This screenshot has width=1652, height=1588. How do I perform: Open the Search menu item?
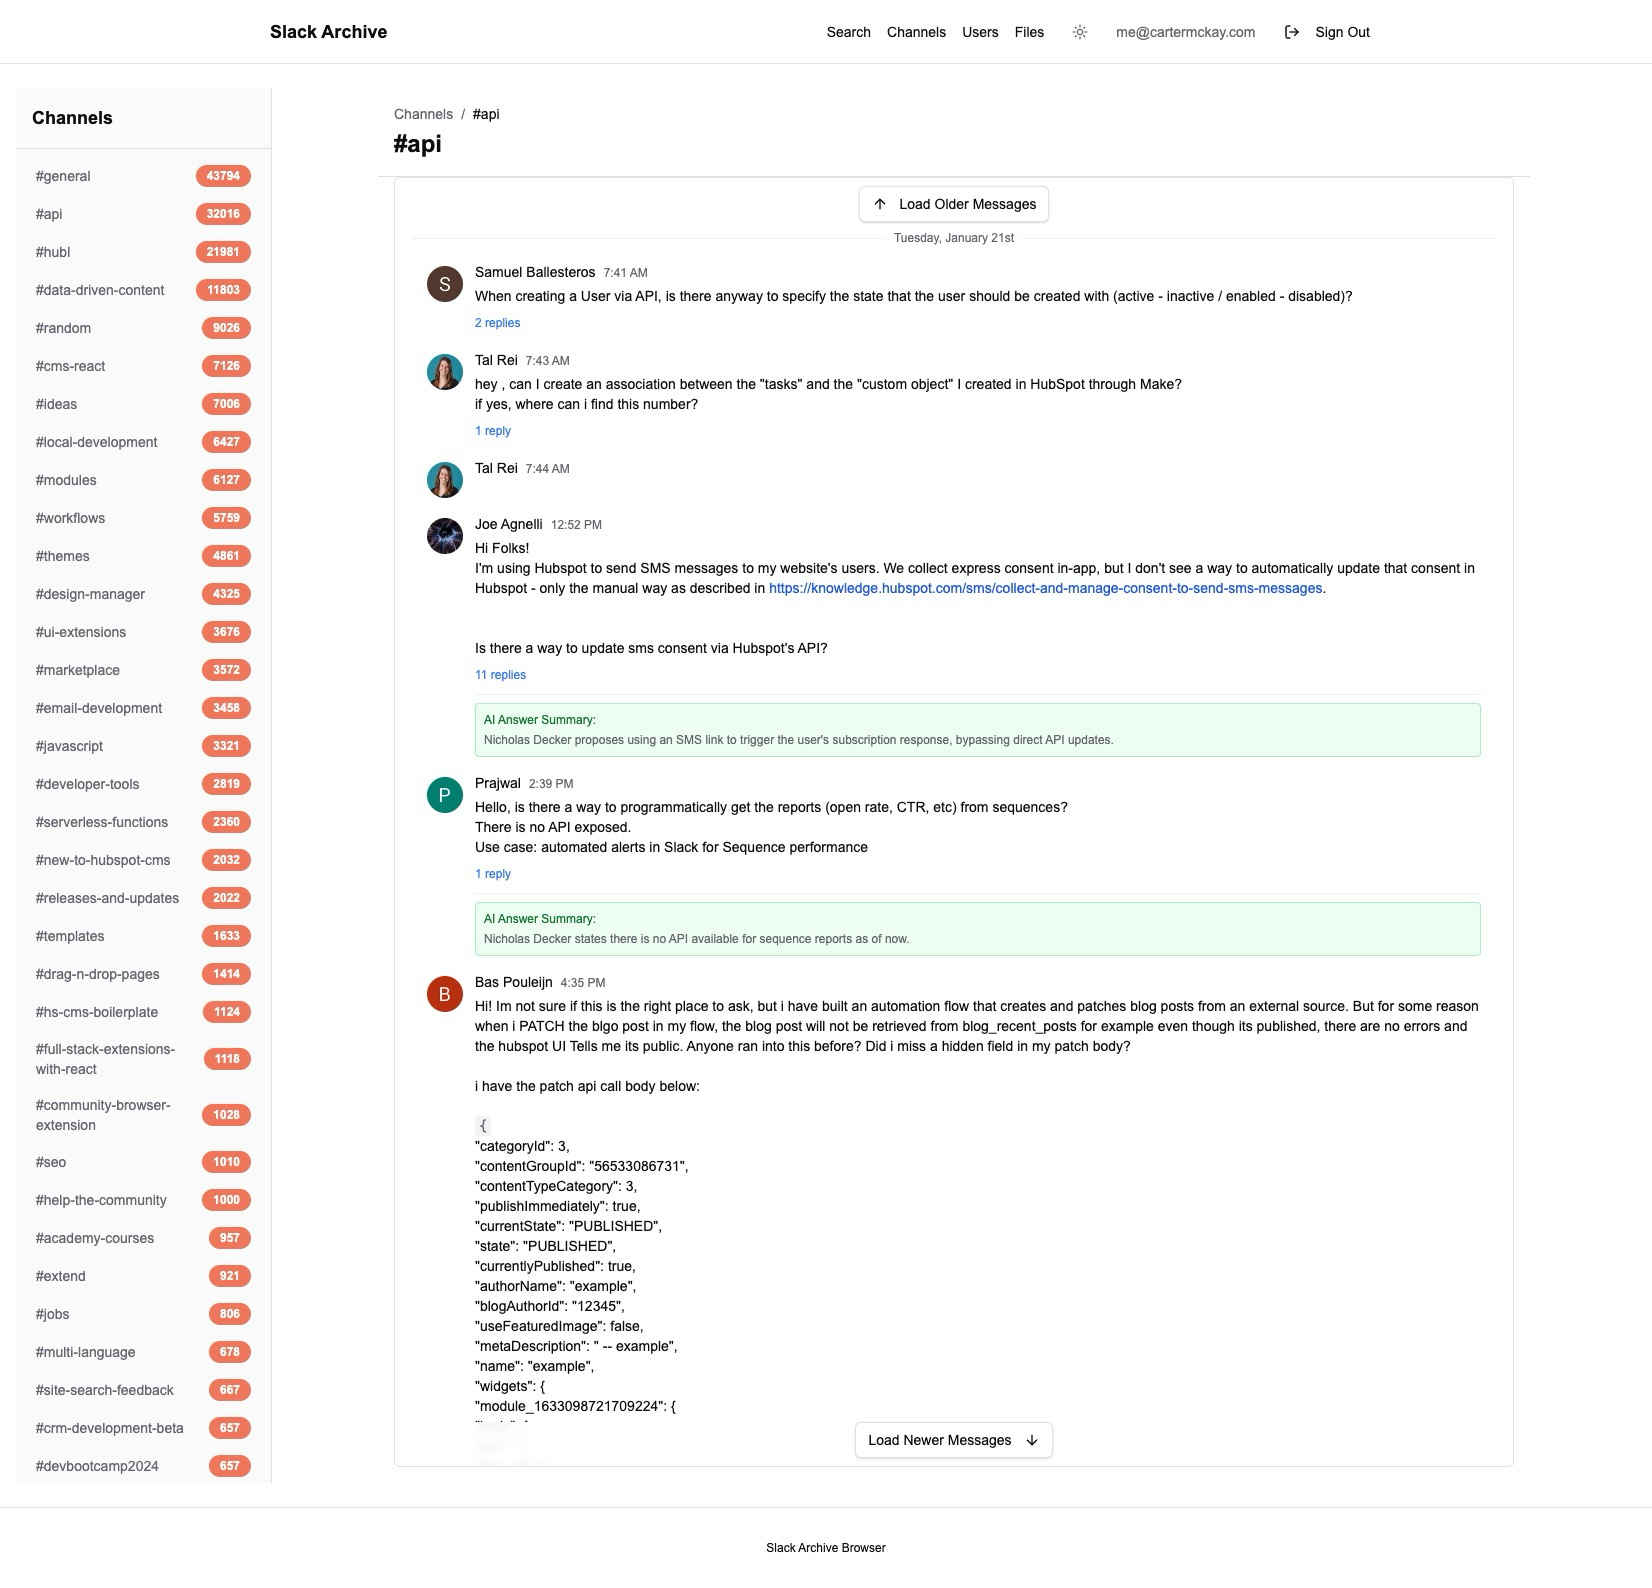click(x=847, y=31)
